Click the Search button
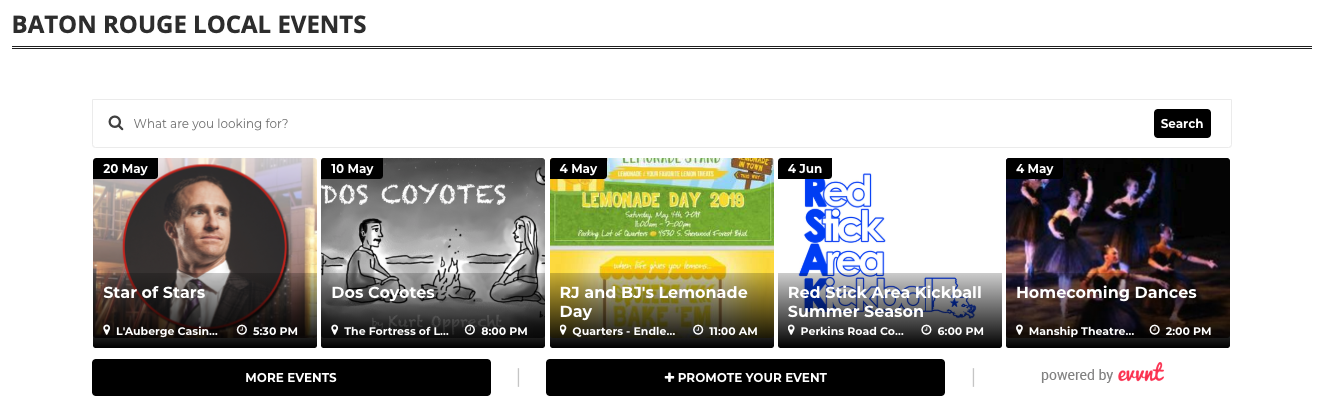This screenshot has height=414, width=1319. (1182, 124)
